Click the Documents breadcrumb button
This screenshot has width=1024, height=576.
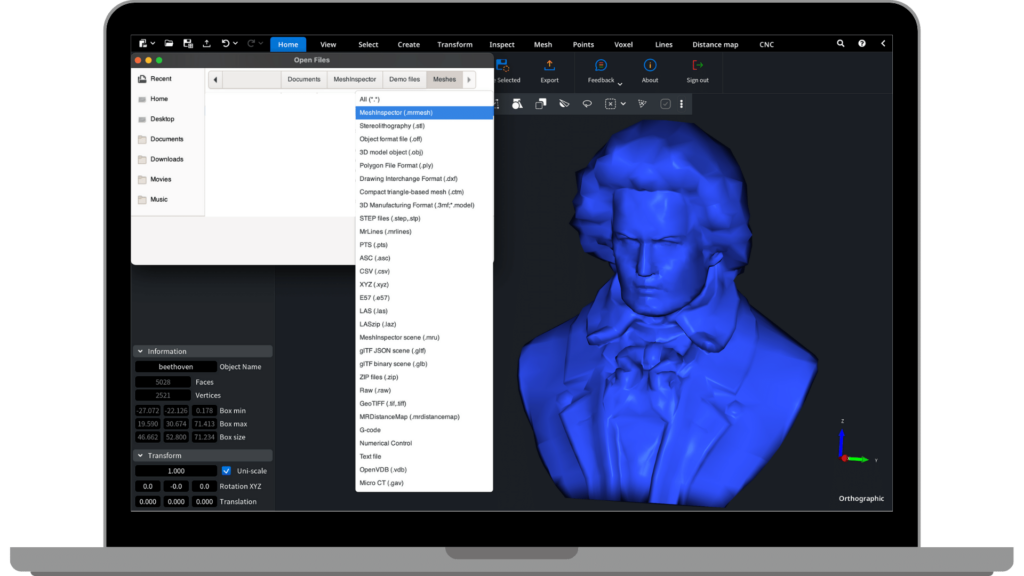pos(304,79)
